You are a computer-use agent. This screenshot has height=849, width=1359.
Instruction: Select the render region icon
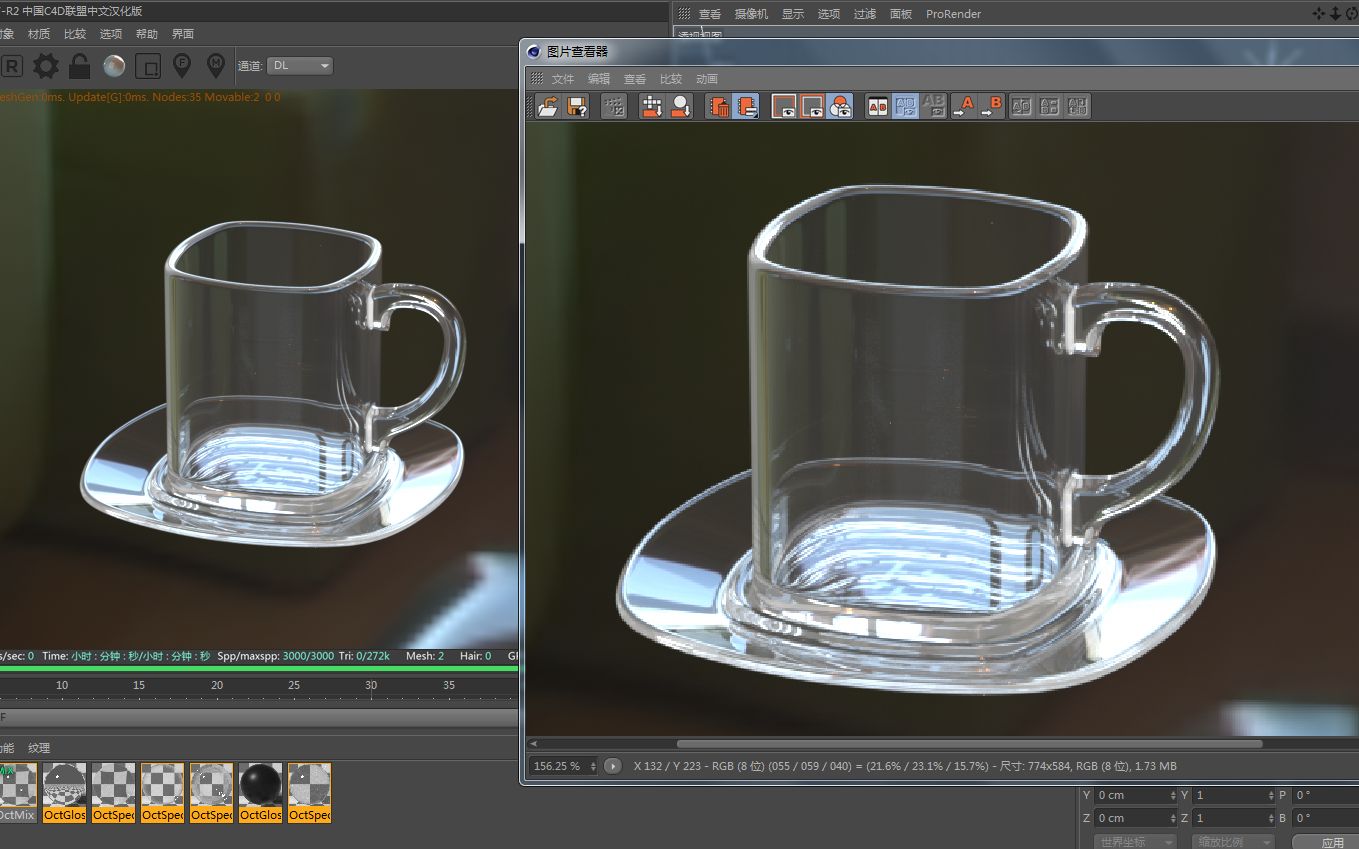[148, 65]
